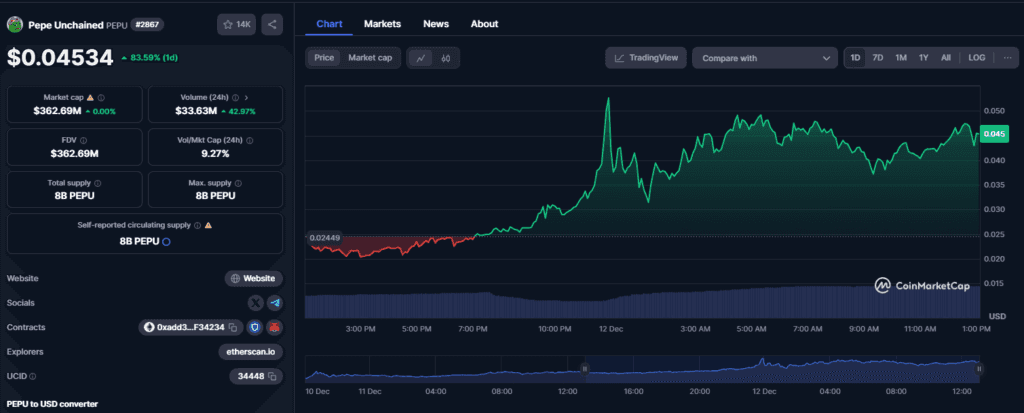Click the circulating supply warning triangle
This screenshot has height=413, width=1024.
click(208, 225)
